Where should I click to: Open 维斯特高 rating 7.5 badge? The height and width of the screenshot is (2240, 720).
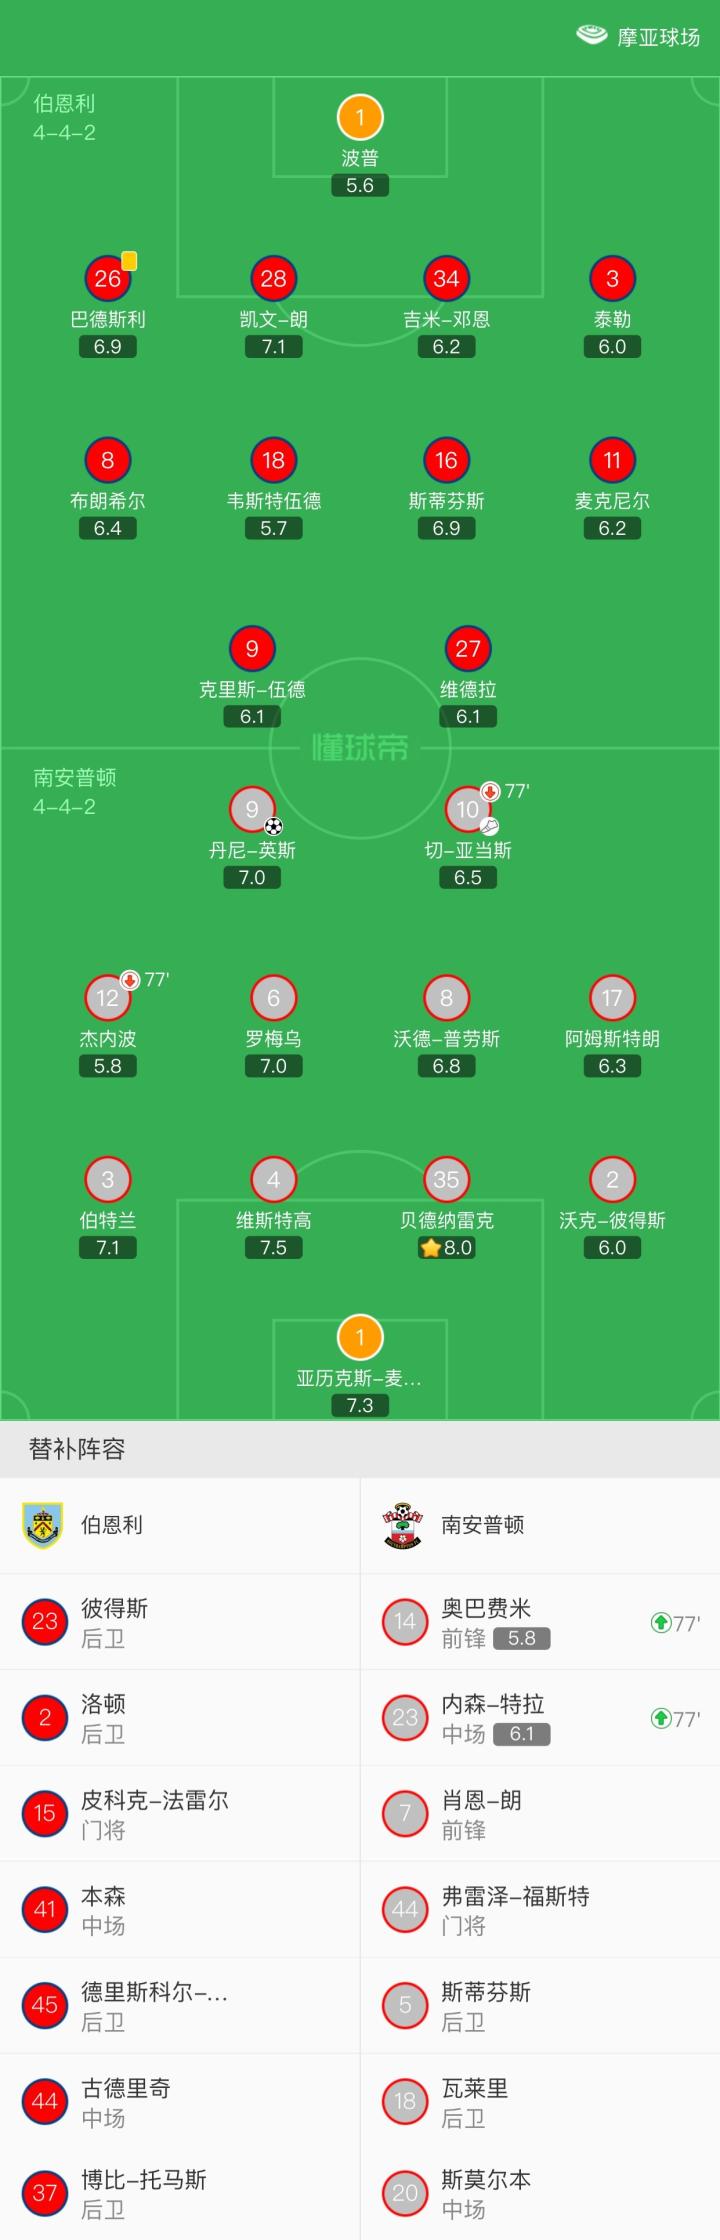coord(273,1248)
